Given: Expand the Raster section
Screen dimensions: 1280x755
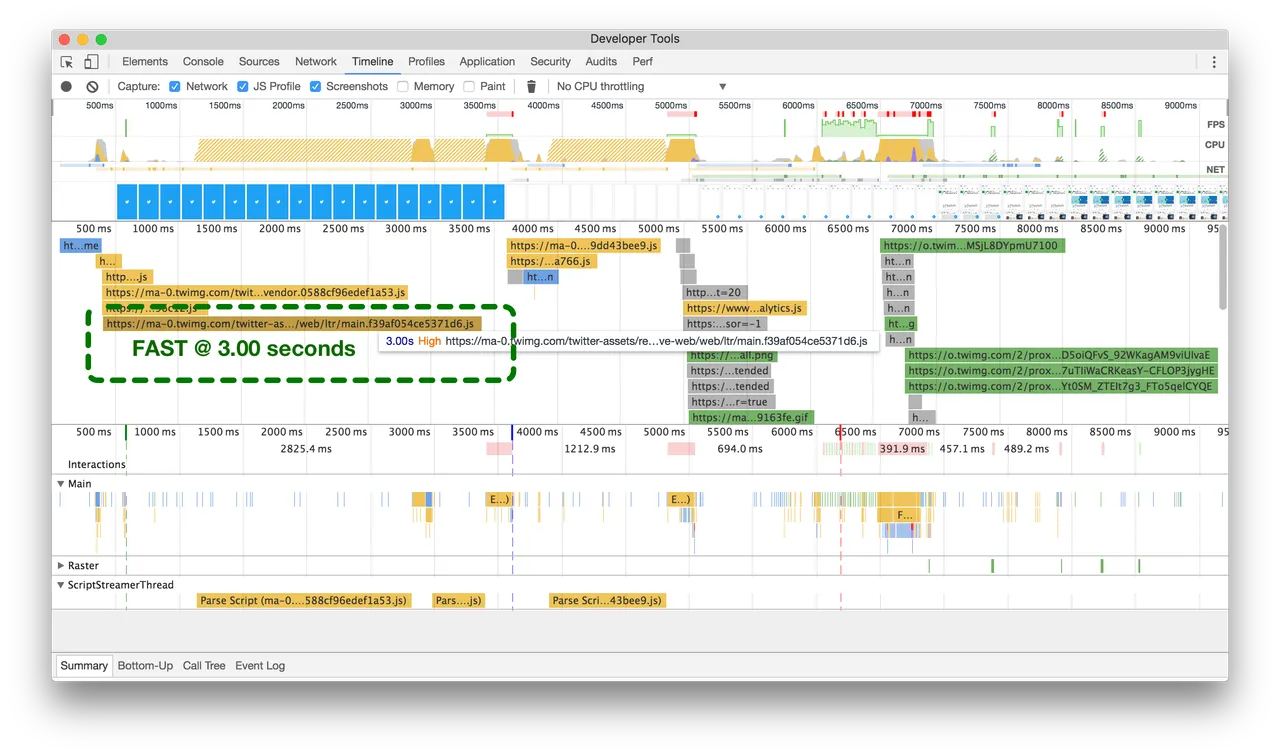Looking at the screenshot, I should coord(60,565).
